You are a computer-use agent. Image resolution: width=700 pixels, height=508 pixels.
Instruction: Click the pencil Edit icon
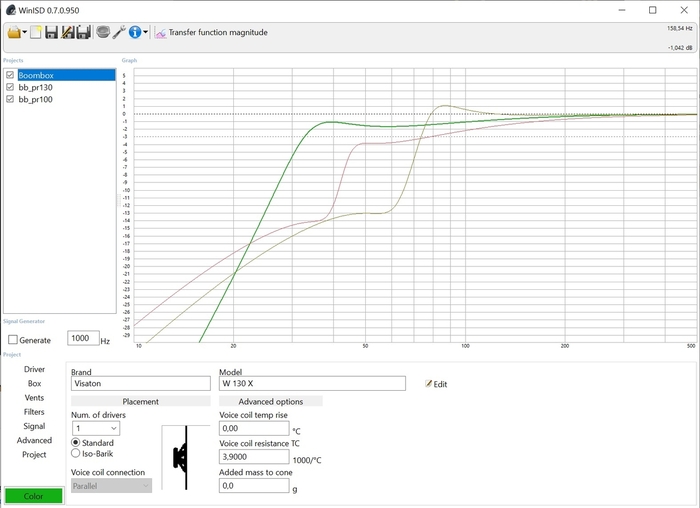(x=430, y=384)
